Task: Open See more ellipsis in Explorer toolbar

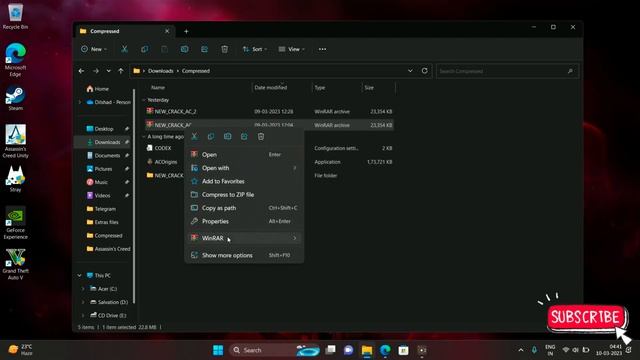Action: click(322, 49)
